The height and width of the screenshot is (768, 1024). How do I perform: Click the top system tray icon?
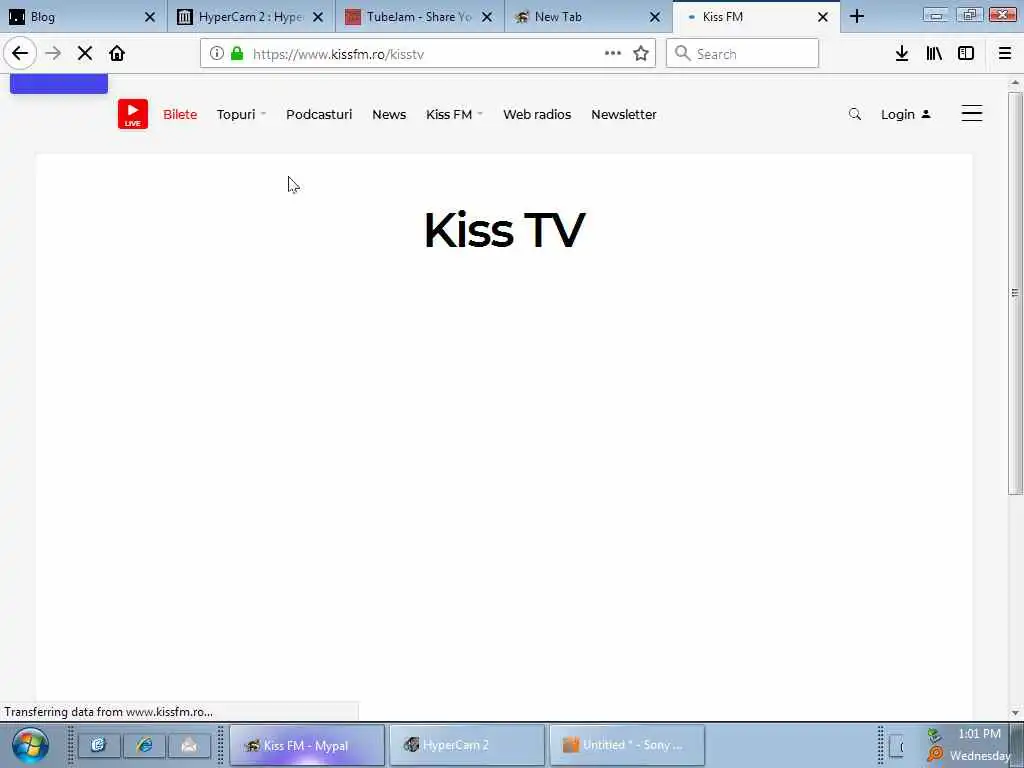click(935, 735)
